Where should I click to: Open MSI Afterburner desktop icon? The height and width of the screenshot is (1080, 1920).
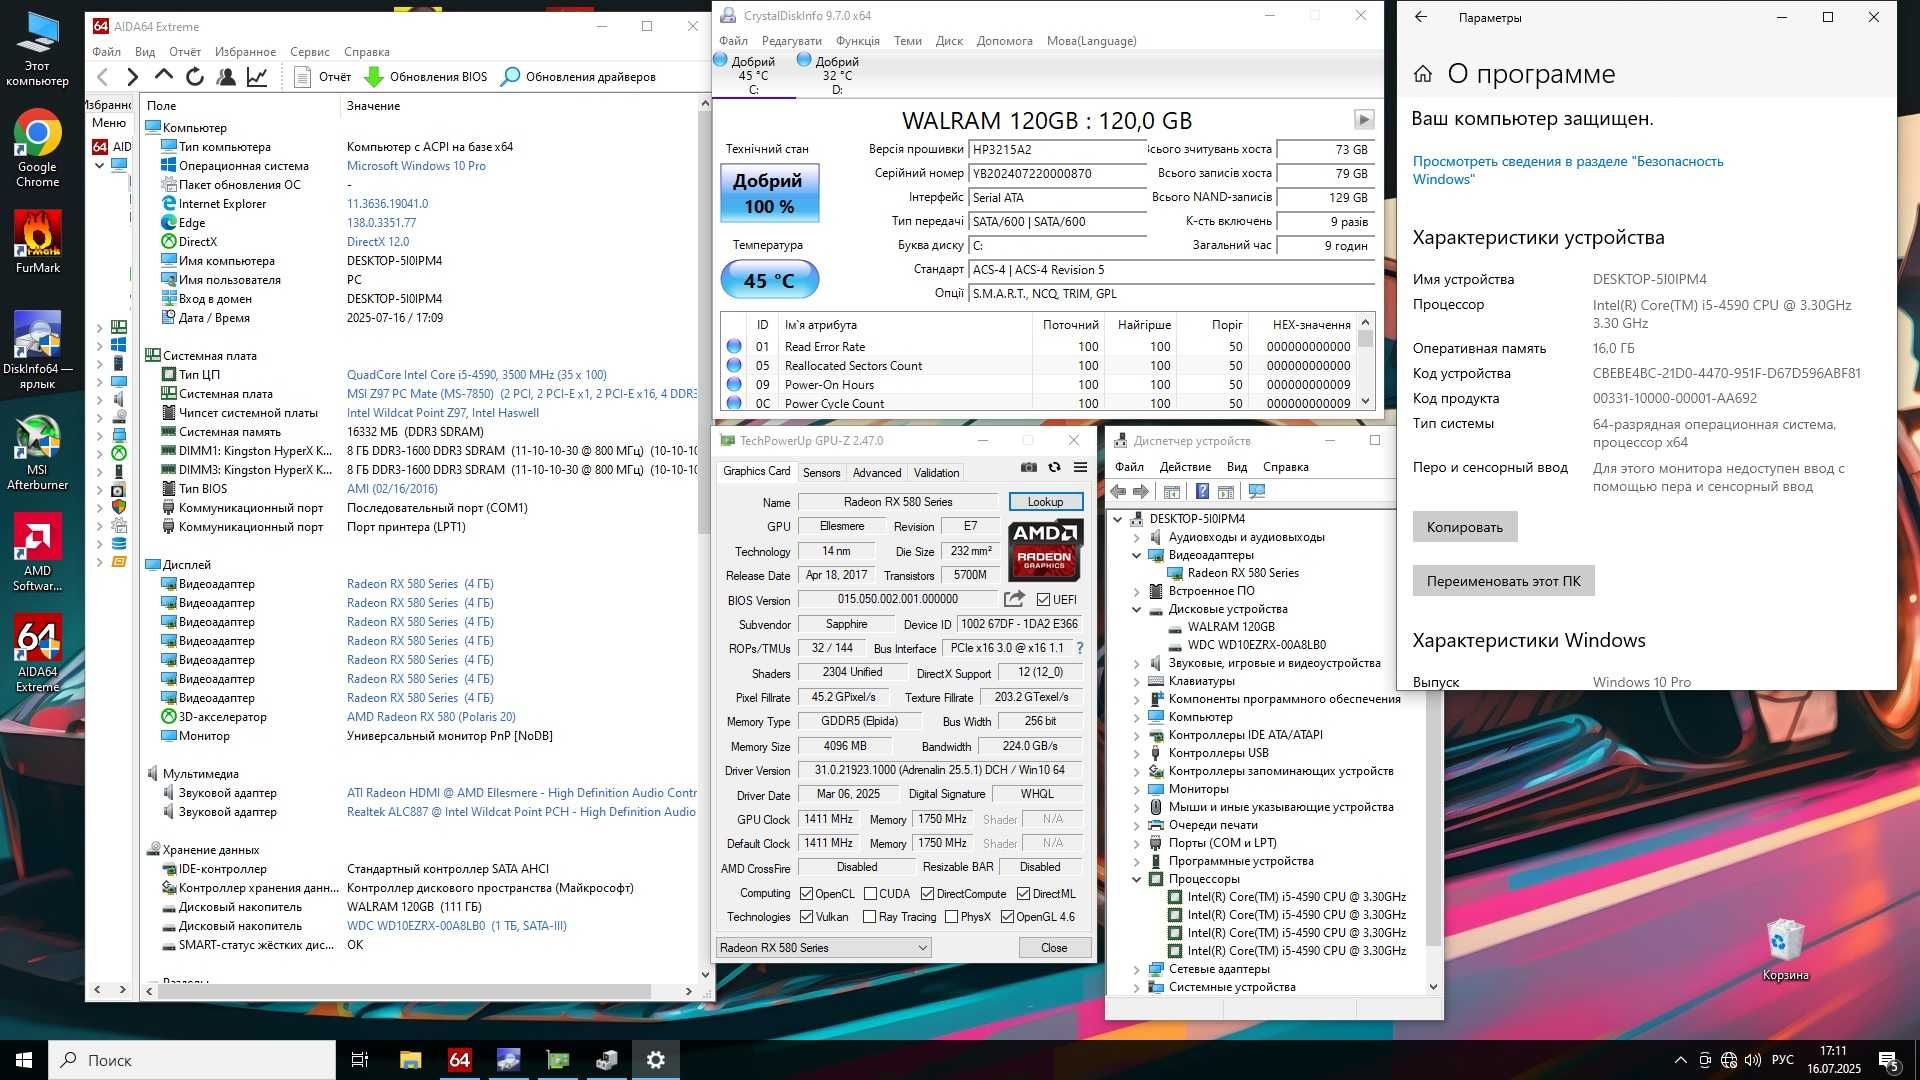(37, 451)
